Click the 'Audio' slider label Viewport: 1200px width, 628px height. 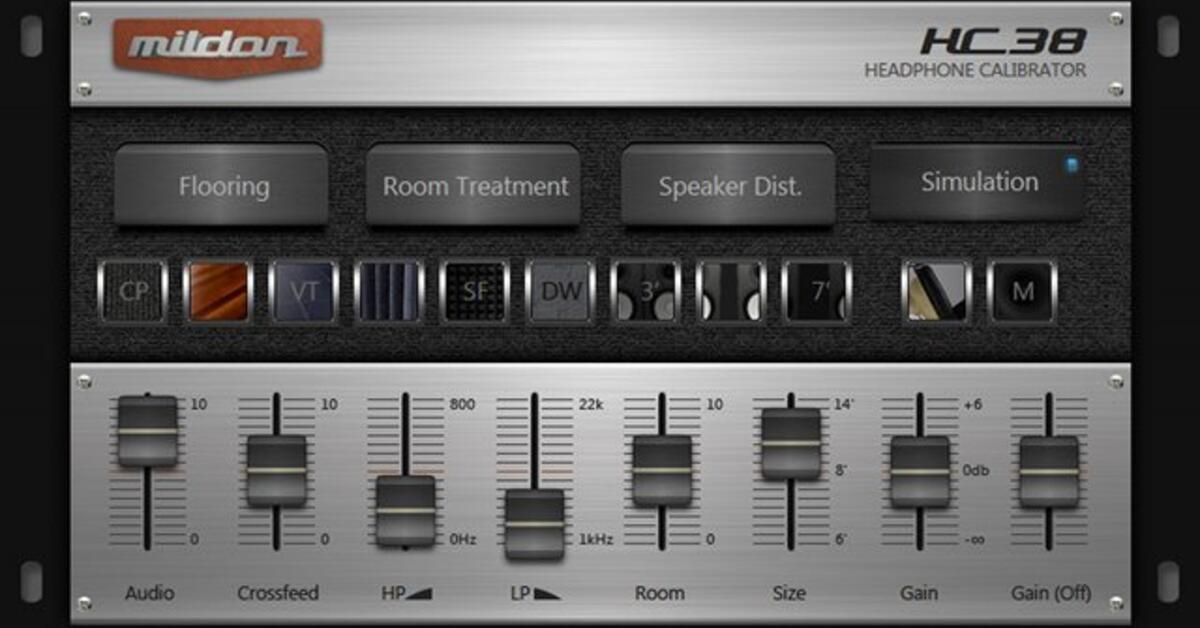point(151,593)
